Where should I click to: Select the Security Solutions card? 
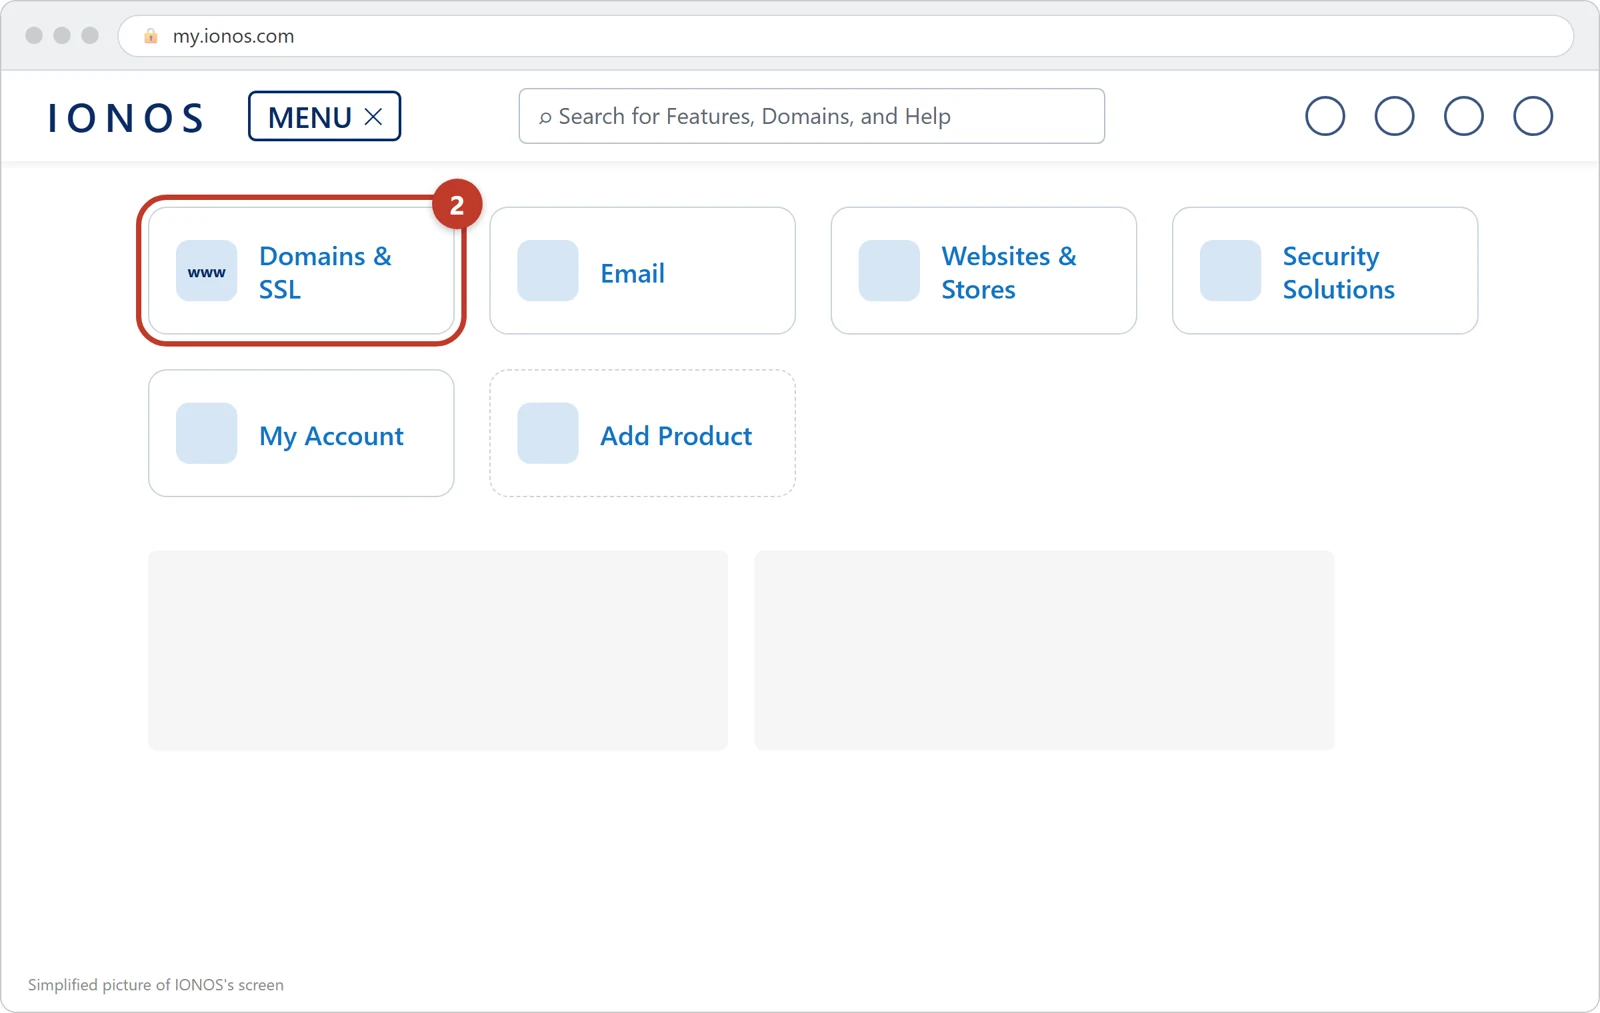point(1325,271)
